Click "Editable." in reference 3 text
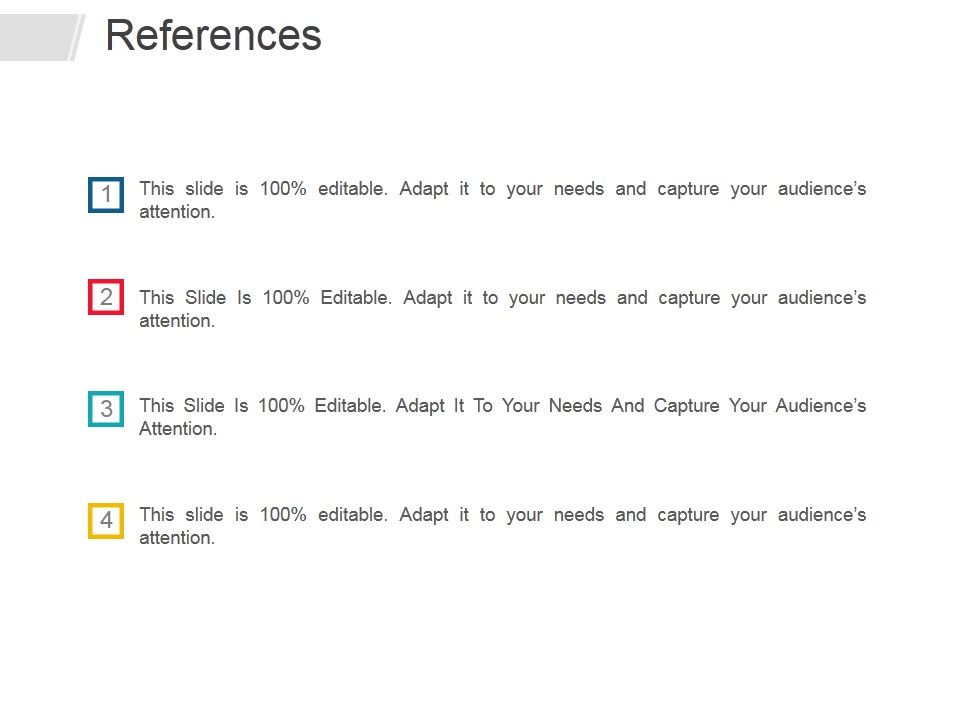Image resolution: width=960 pixels, height=720 pixels. click(349, 406)
